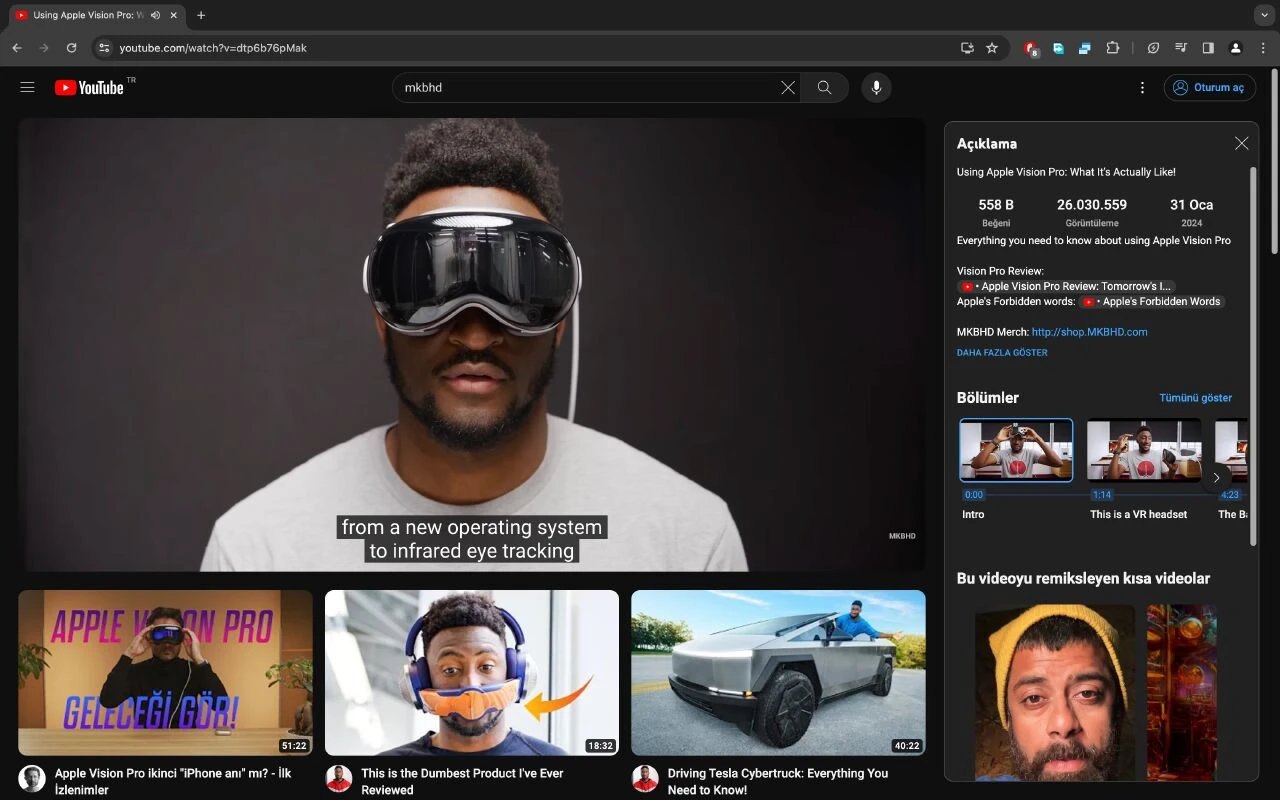Click the YouTube logo to go home
1280x800 pixels.
(x=90, y=88)
